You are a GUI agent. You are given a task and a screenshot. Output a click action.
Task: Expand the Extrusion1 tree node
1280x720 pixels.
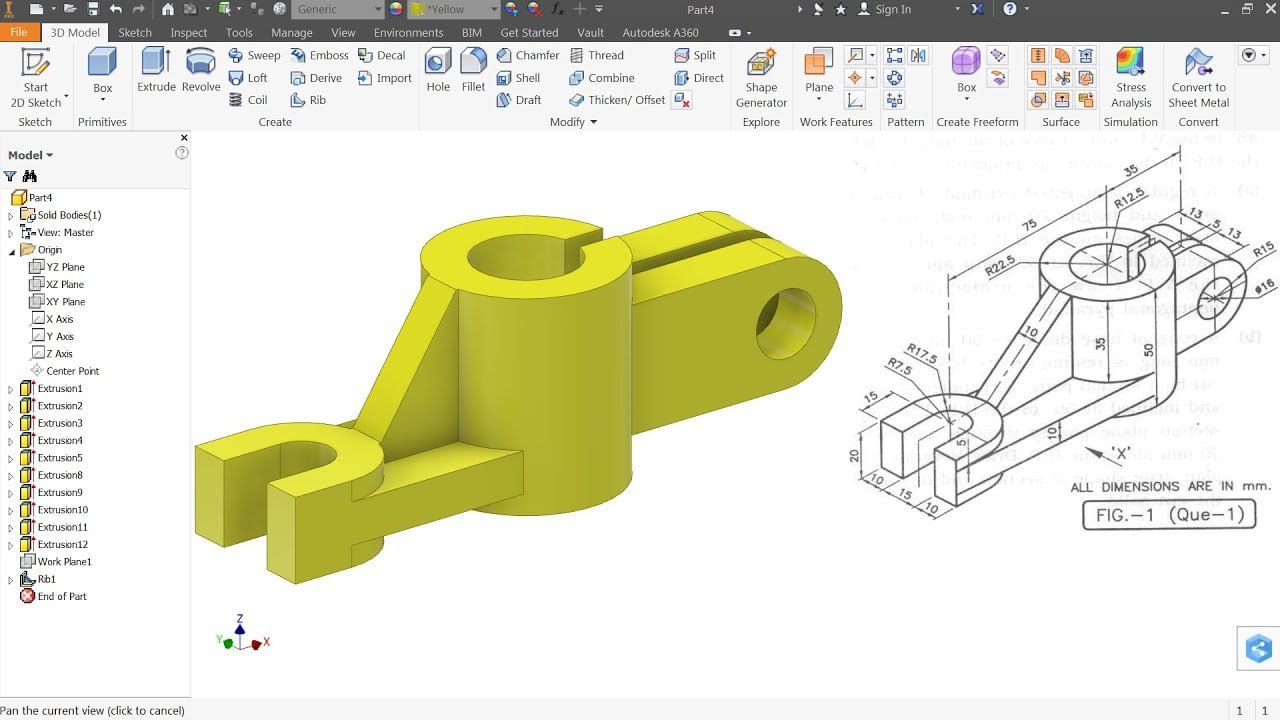point(11,389)
